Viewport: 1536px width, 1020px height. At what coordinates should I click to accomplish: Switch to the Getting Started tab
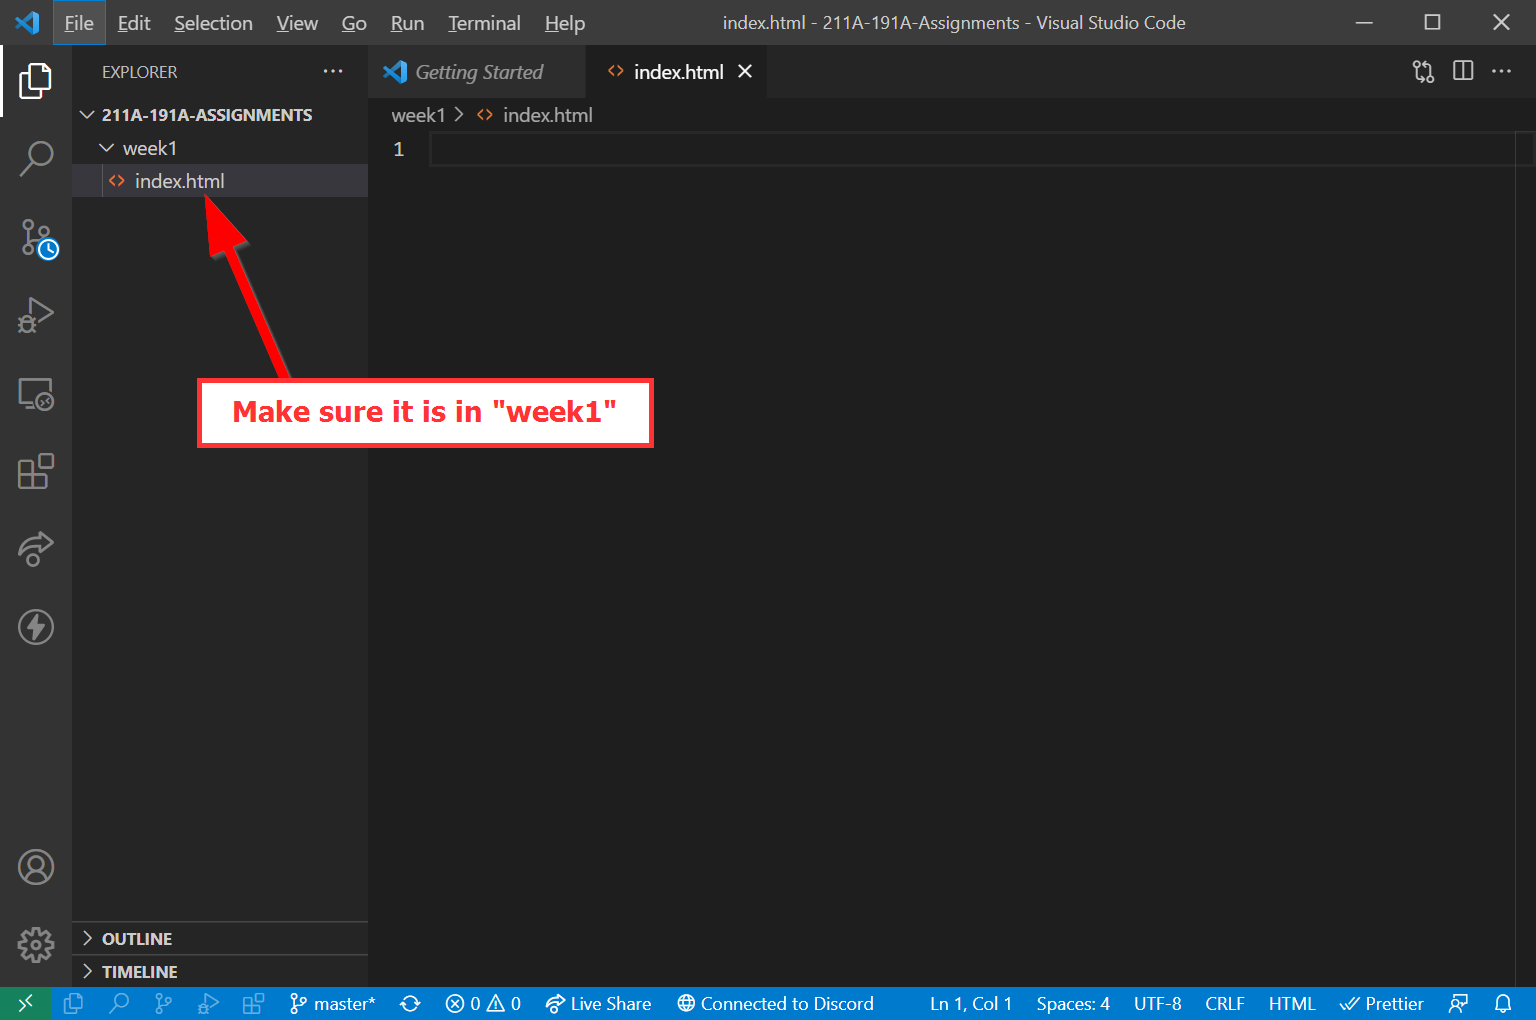(x=478, y=72)
